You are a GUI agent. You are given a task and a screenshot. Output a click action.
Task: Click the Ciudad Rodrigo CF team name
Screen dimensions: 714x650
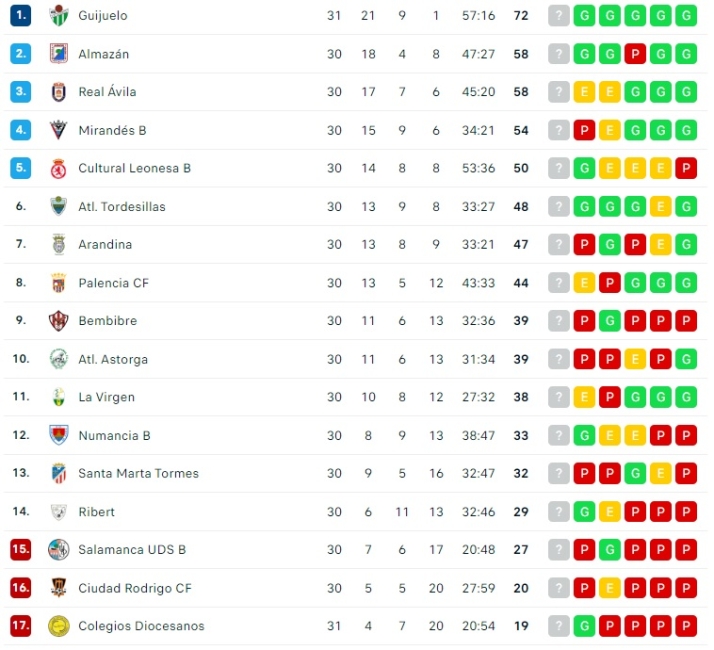134,588
